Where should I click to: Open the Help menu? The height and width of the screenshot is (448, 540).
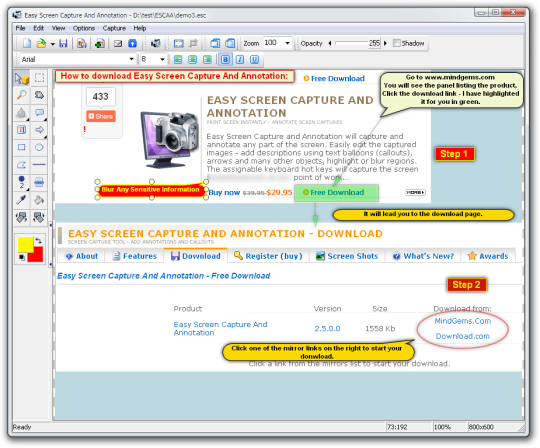click(139, 28)
